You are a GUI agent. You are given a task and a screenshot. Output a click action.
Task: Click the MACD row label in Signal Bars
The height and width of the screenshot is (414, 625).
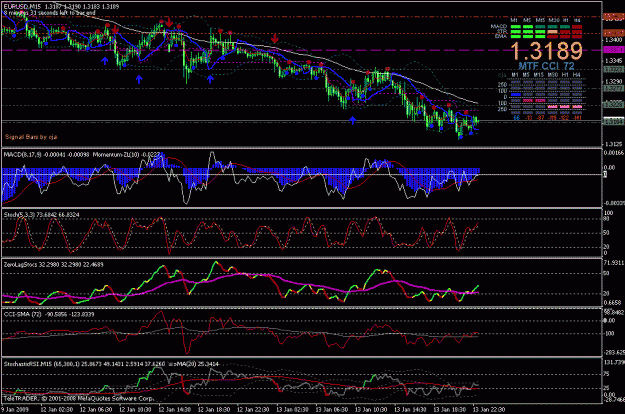point(499,27)
